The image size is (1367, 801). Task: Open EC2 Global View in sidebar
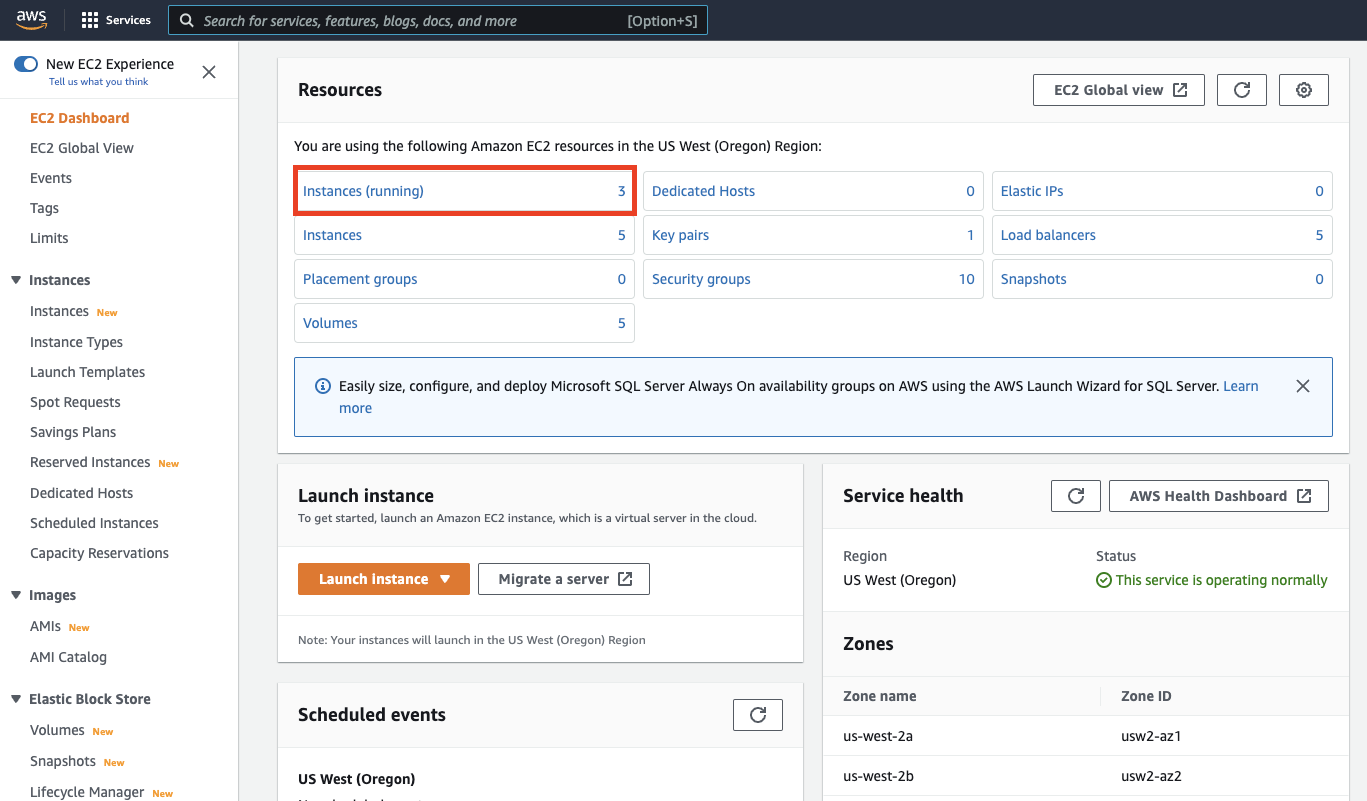(82, 148)
